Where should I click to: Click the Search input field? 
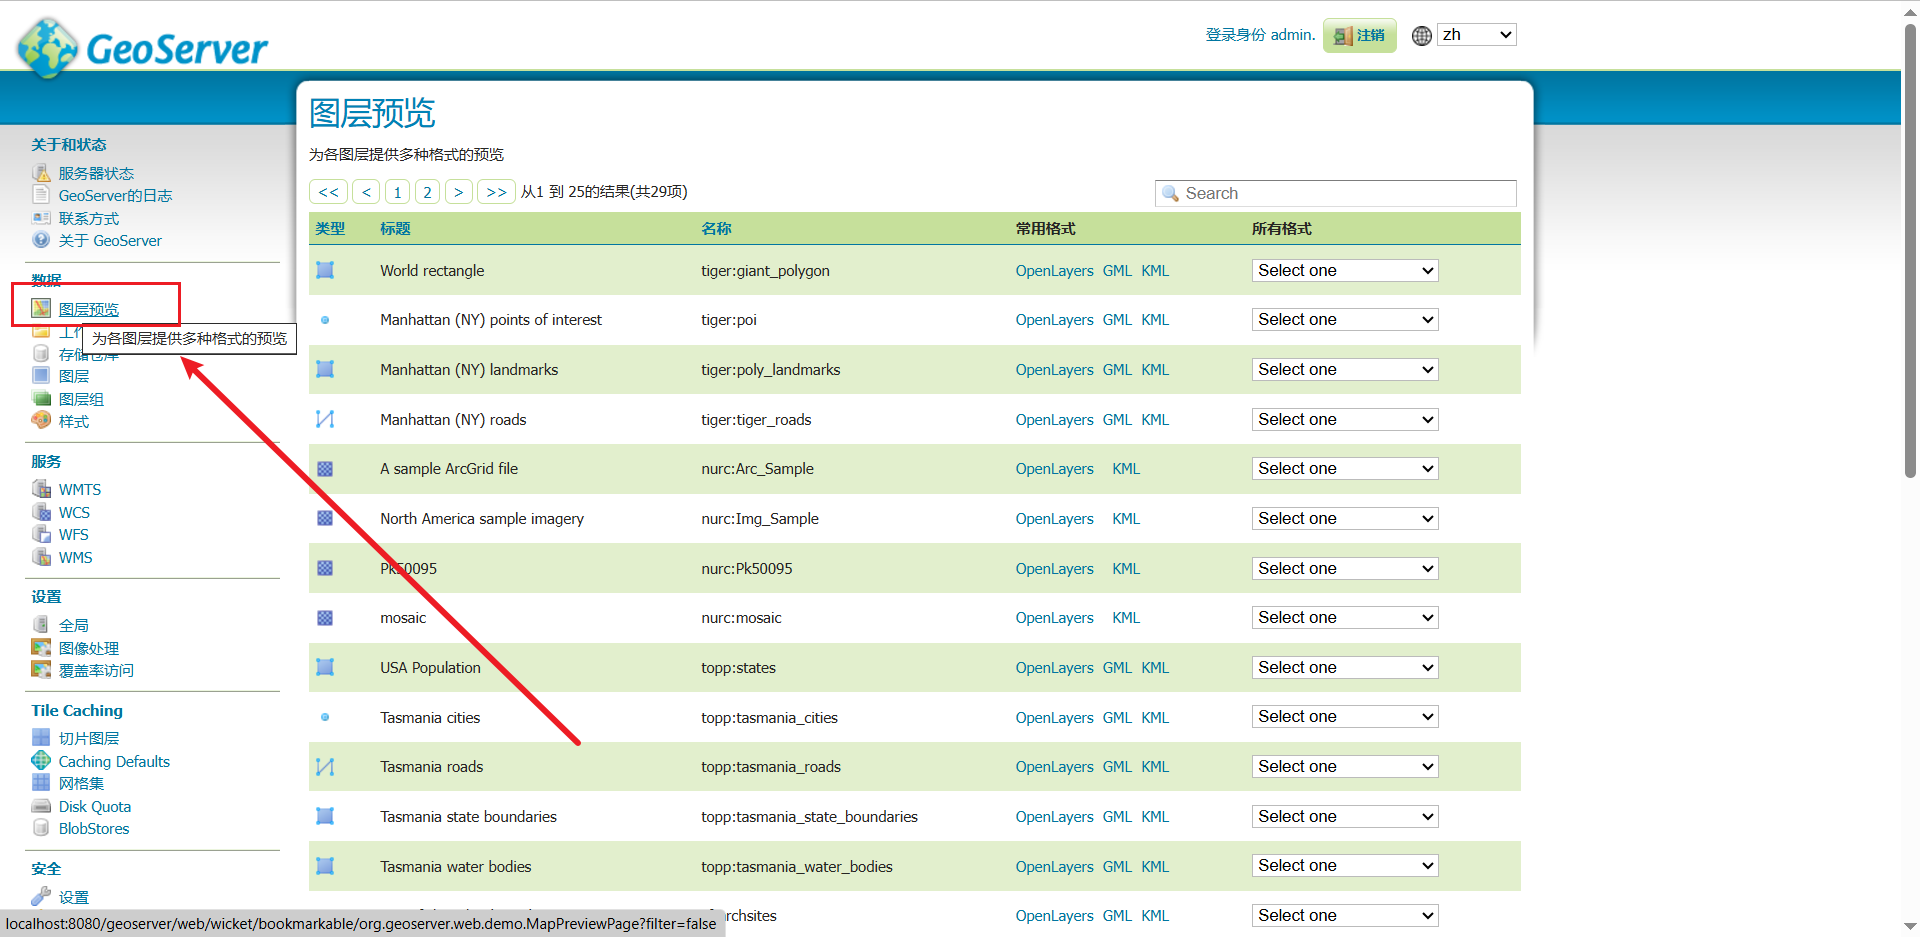click(x=1336, y=193)
